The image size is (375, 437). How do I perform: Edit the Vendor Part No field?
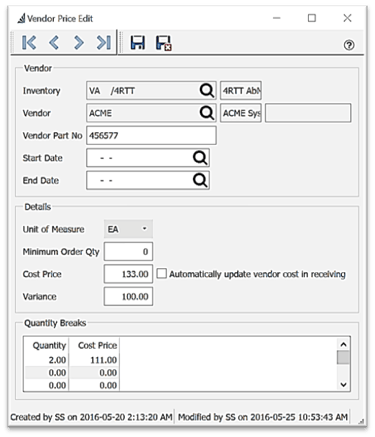click(x=151, y=135)
